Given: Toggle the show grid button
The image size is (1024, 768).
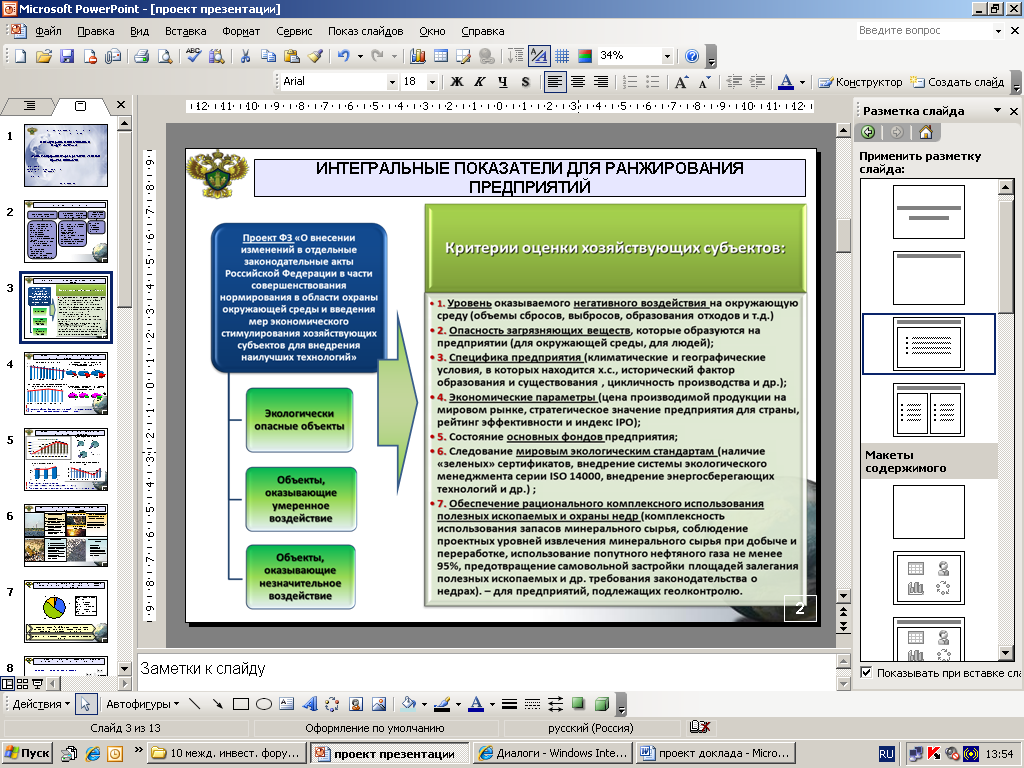Looking at the screenshot, I should click(x=562, y=56).
